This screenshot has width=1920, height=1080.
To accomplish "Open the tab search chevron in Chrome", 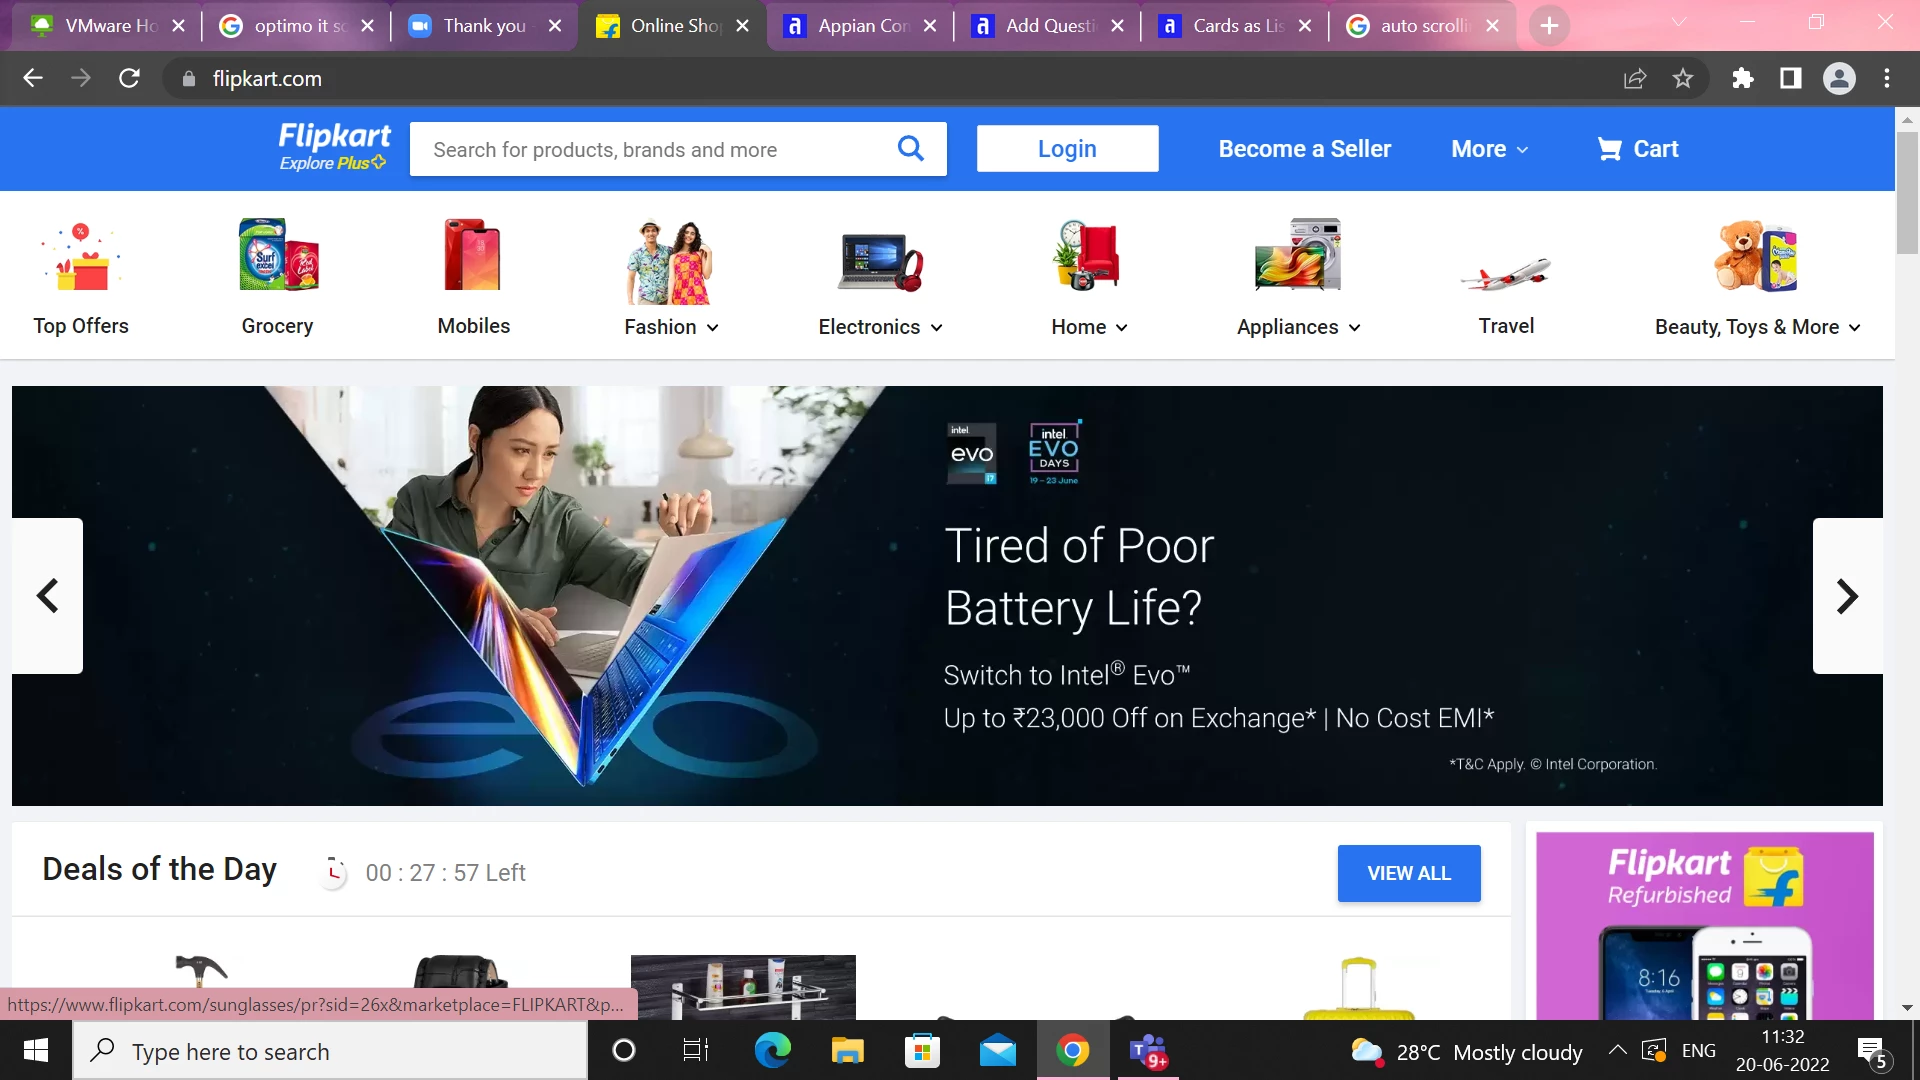I will [1679, 22].
